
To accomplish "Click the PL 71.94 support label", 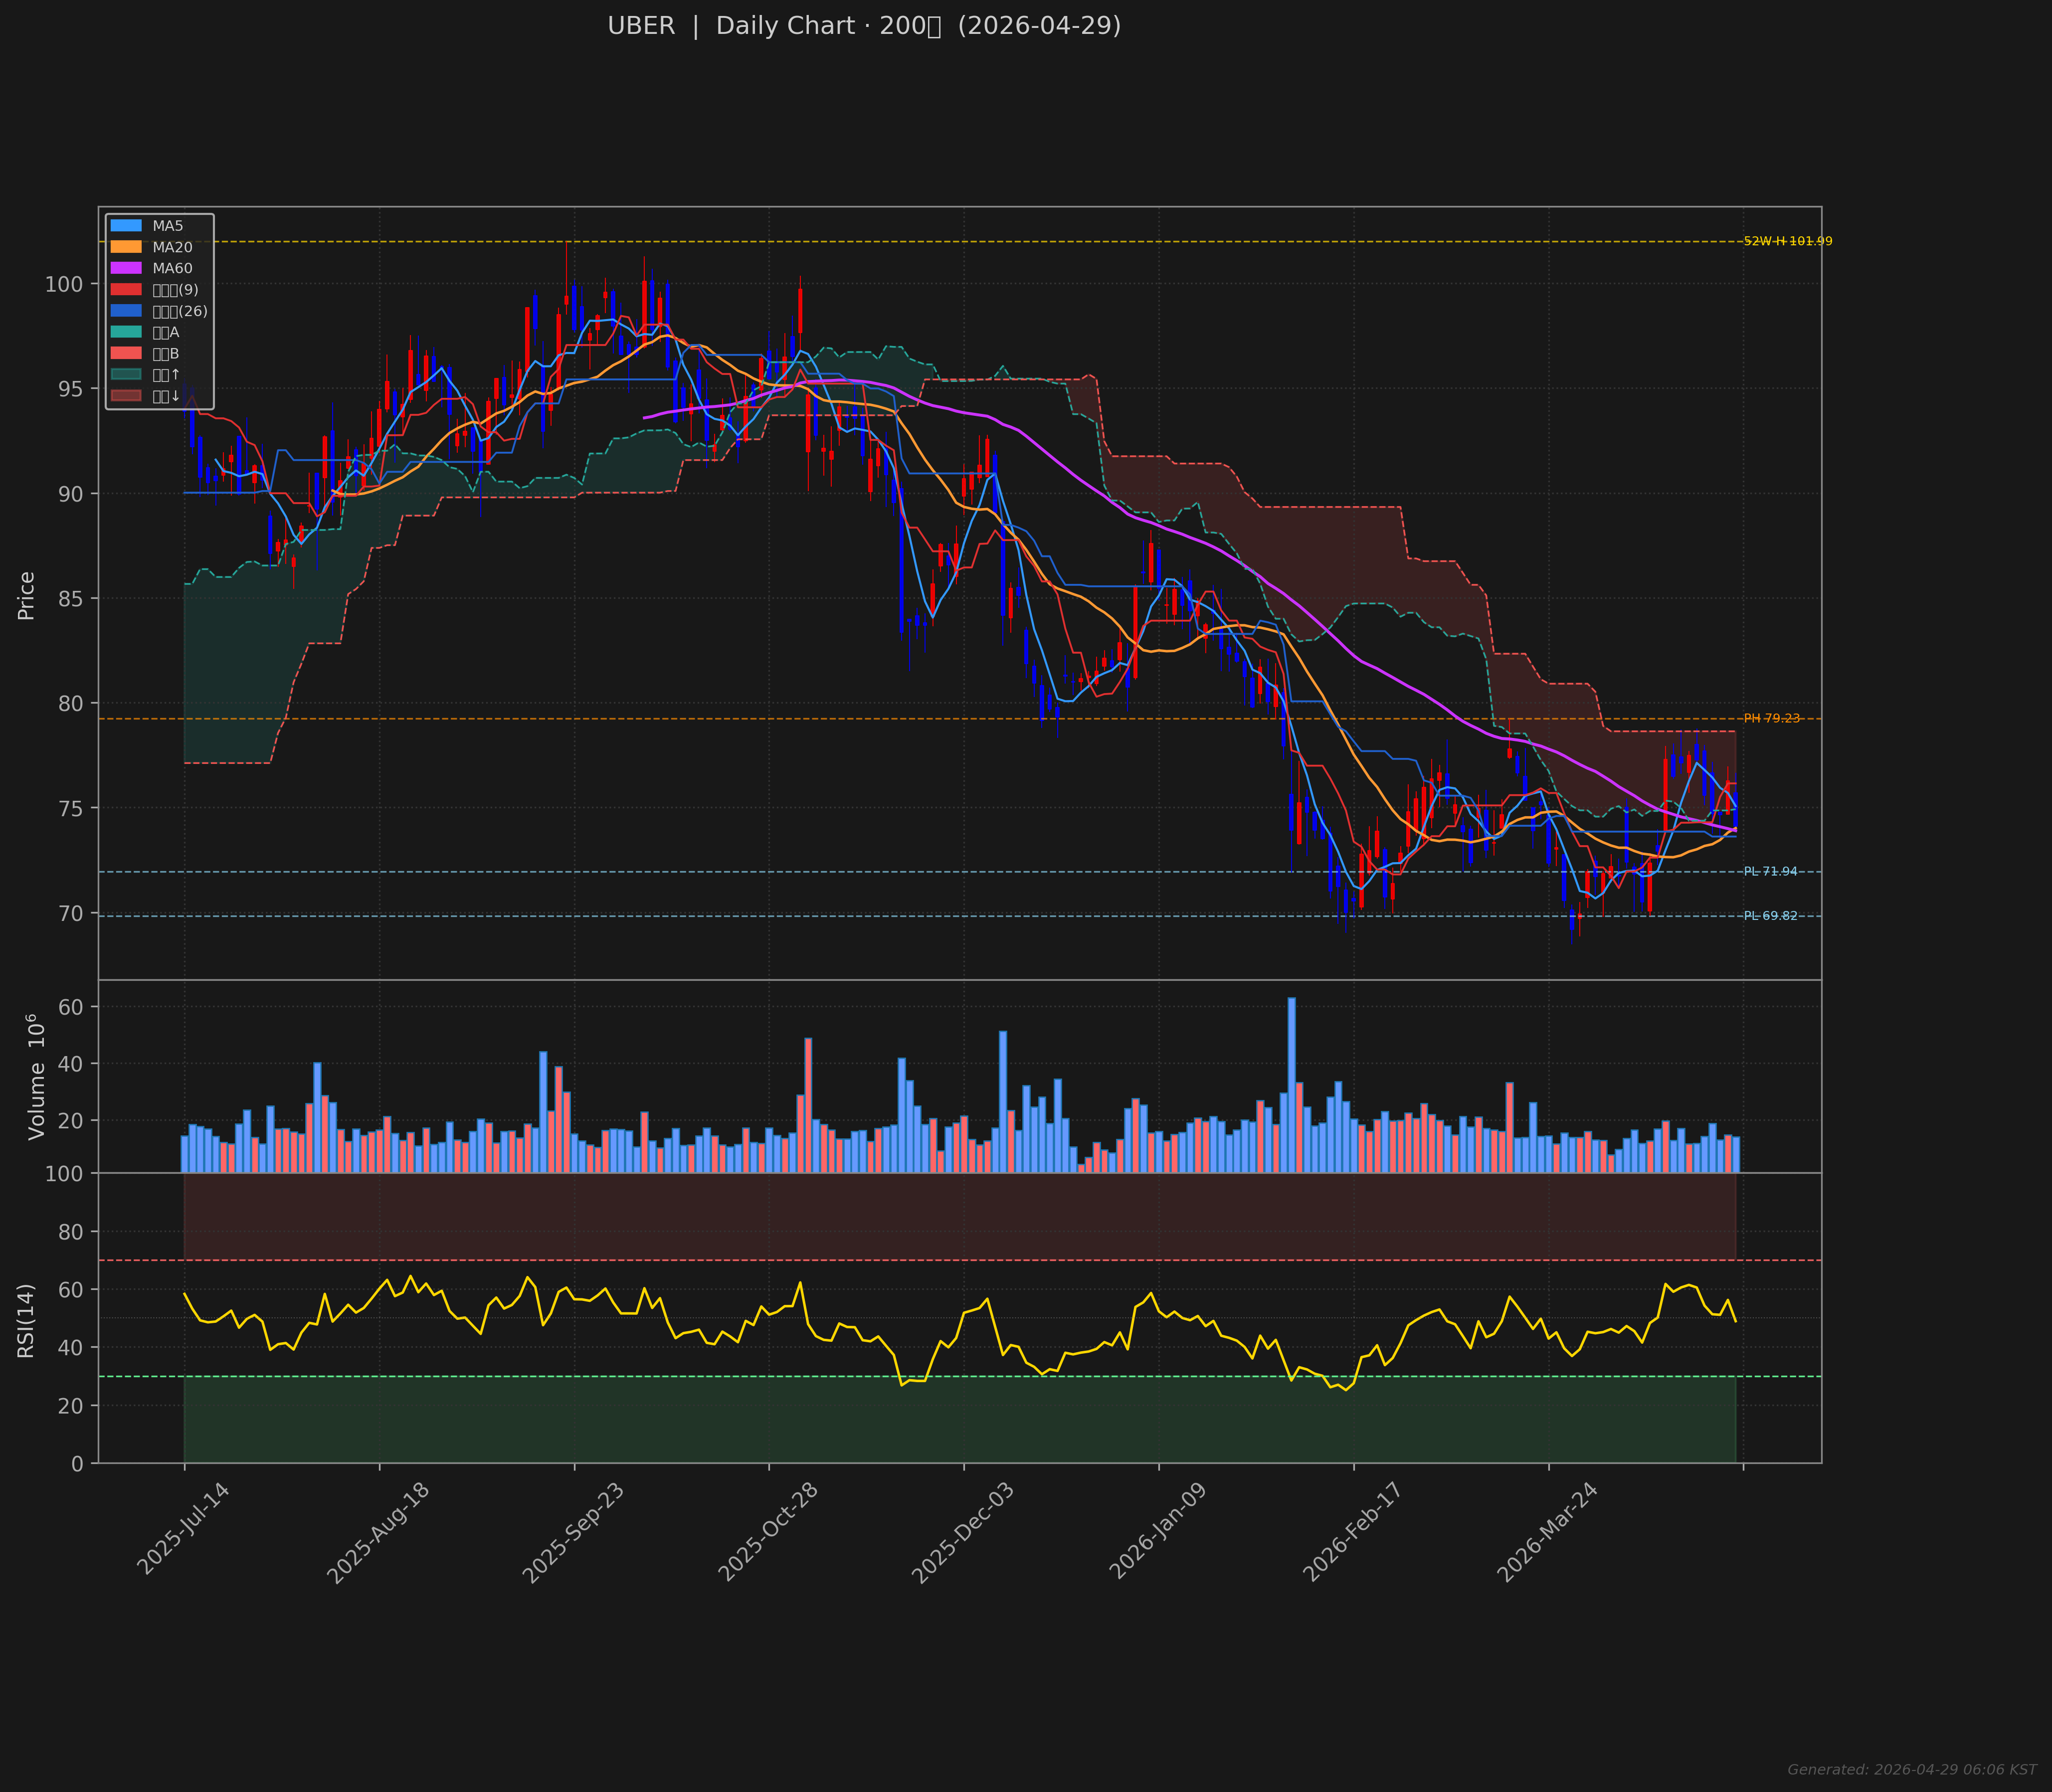I will point(1770,871).
